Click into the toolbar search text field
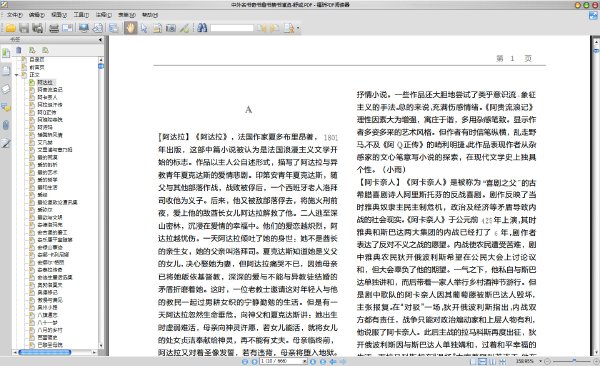The width and height of the screenshot is (600, 366). pos(232,28)
